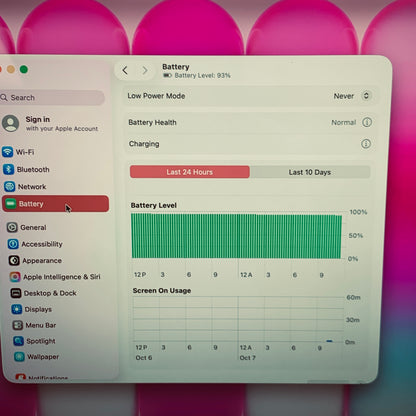Select Displays in sidebar
The height and width of the screenshot is (416, 416).
click(38, 309)
